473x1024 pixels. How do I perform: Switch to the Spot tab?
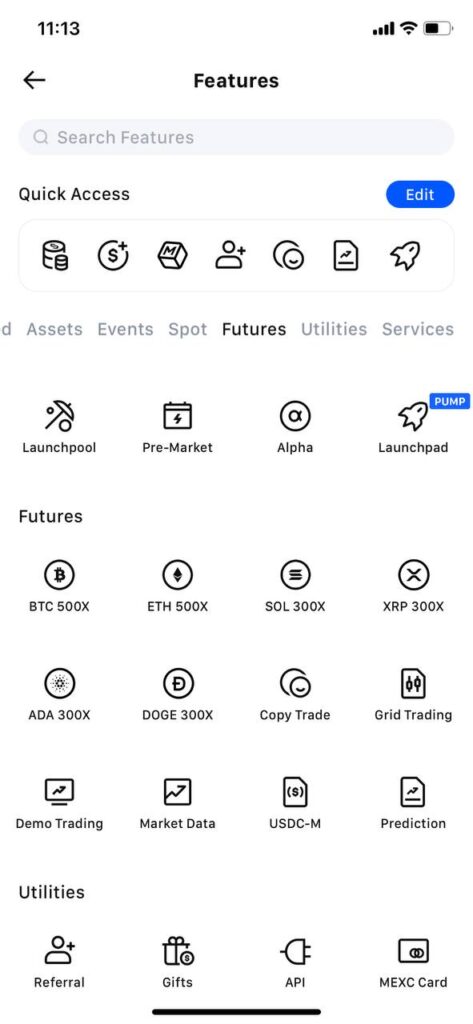click(188, 329)
